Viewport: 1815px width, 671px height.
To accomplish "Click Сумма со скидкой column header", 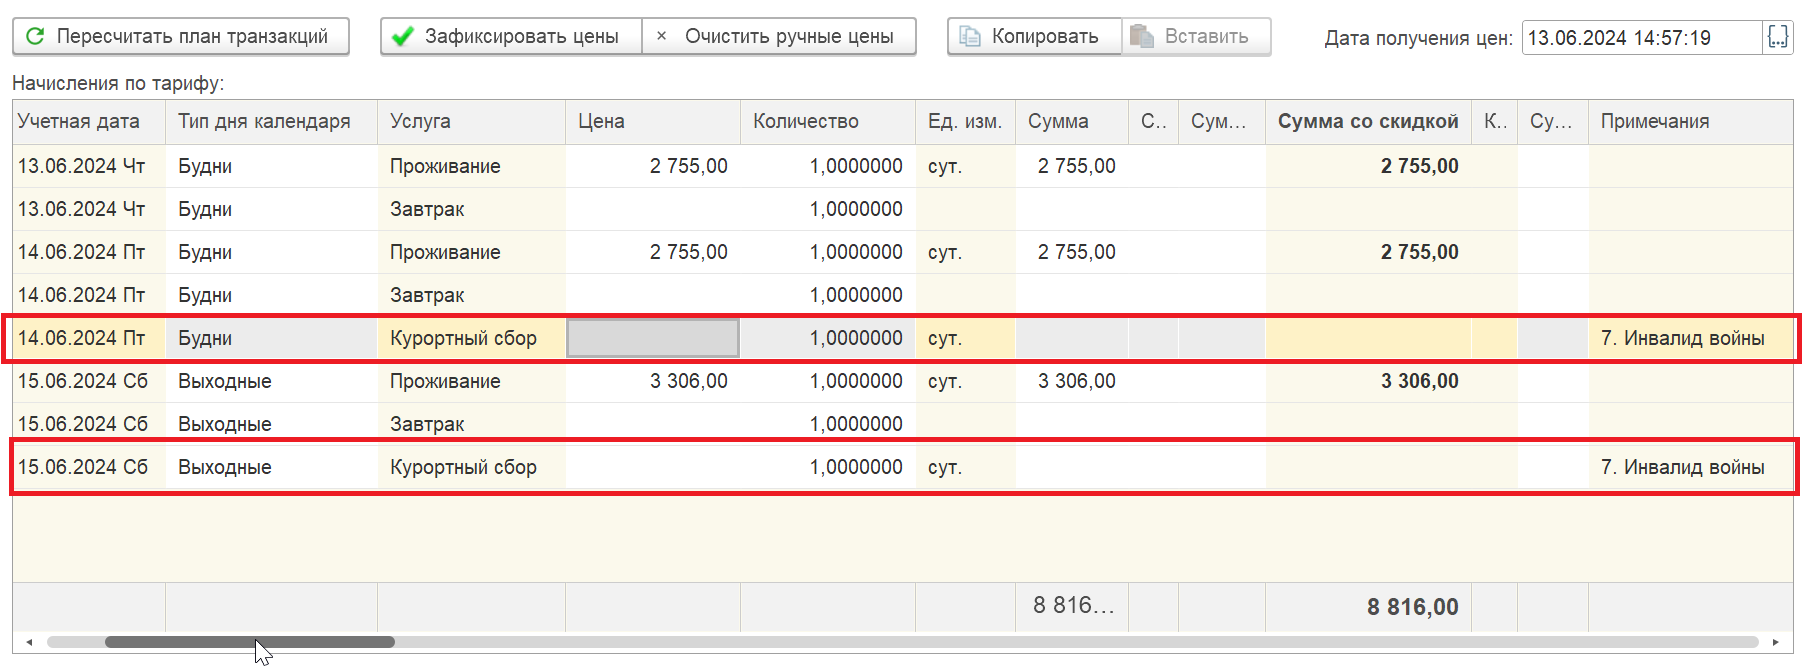I will pos(1368,122).
